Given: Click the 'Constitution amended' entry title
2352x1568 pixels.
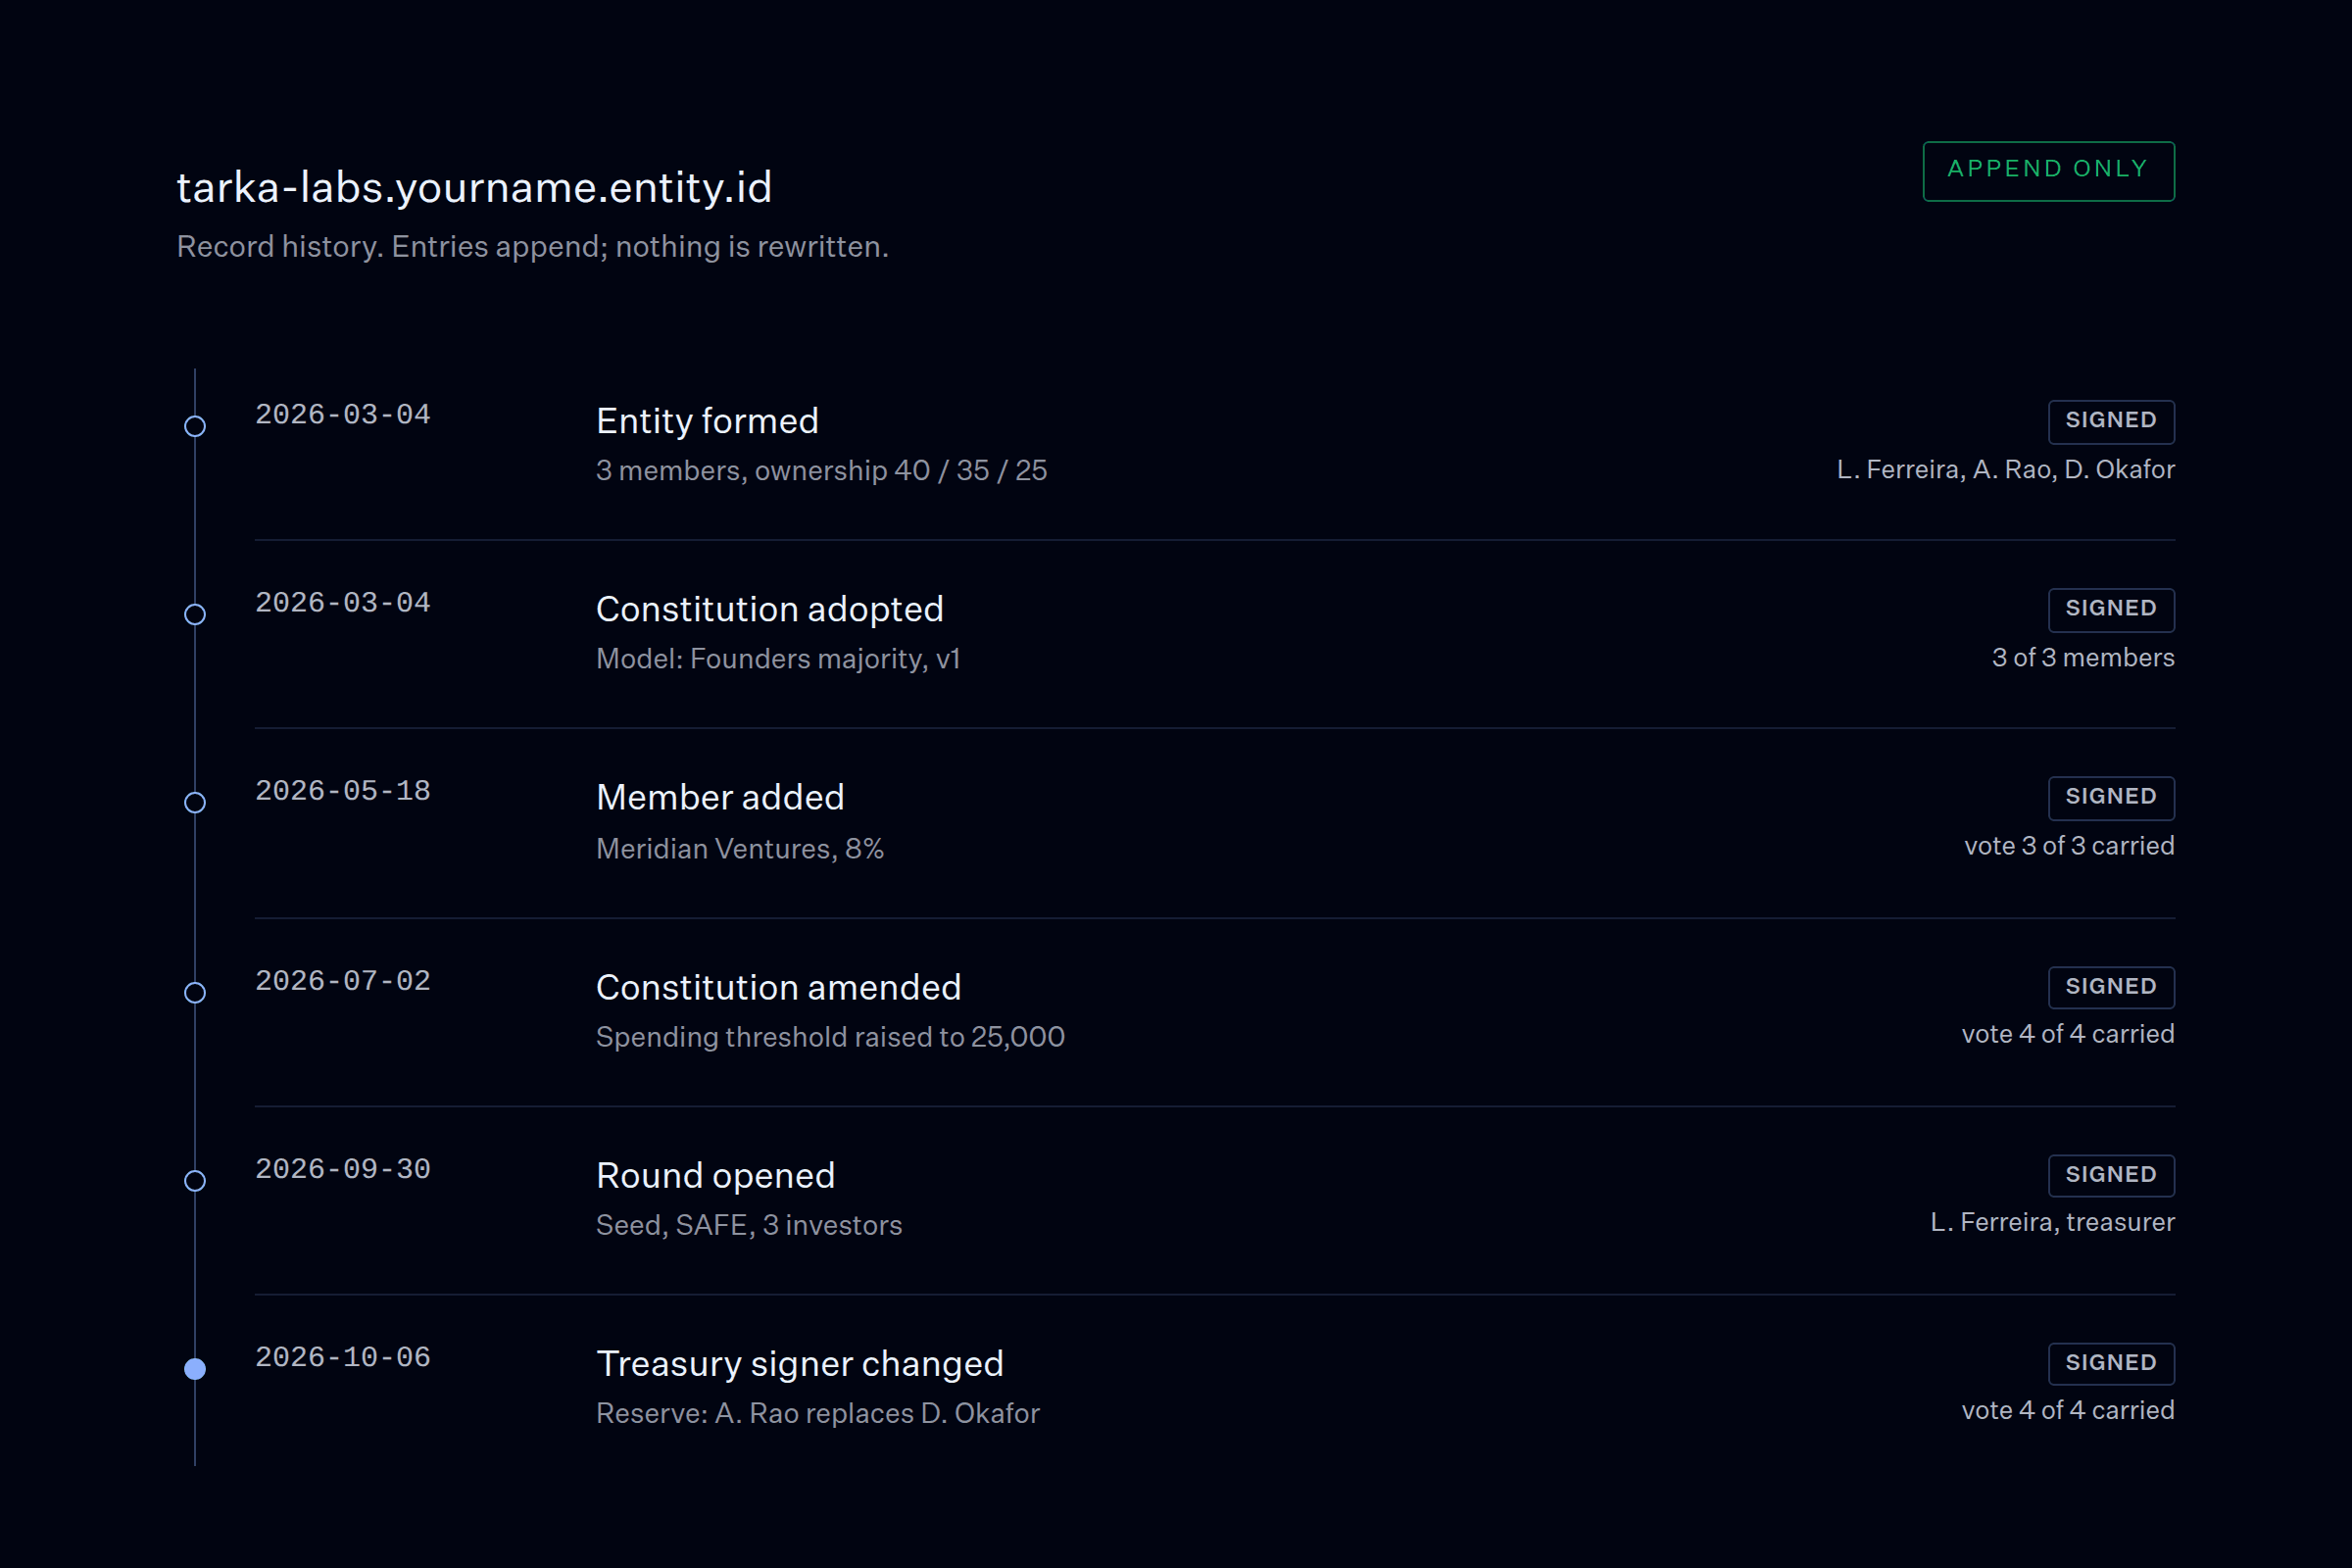Looking at the screenshot, I should (x=778, y=987).
